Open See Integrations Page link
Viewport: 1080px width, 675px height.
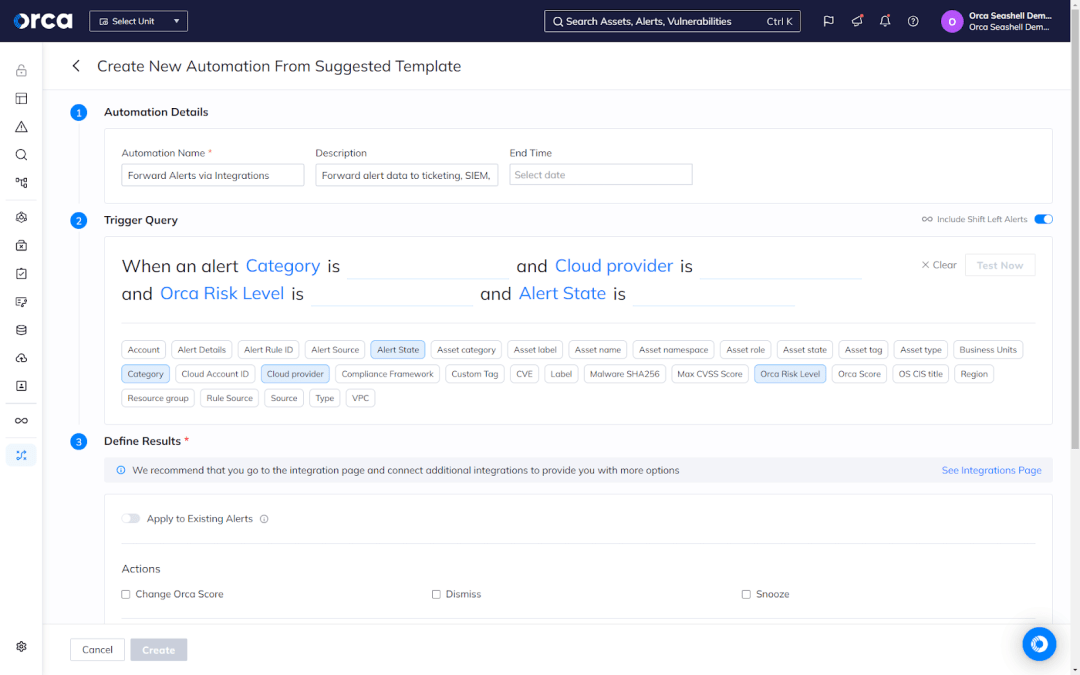(x=991, y=470)
